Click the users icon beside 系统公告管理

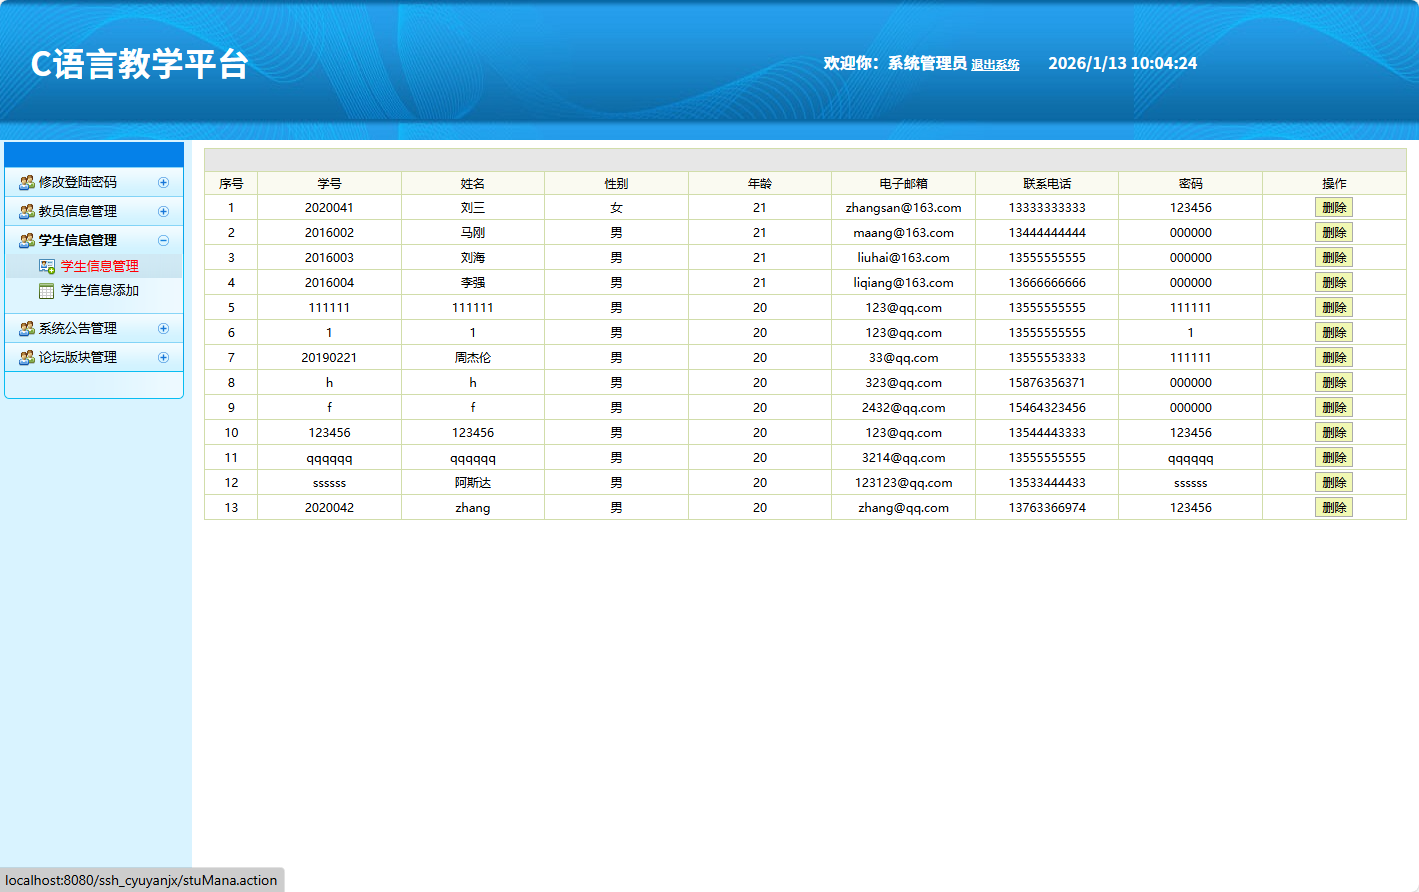point(27,329)
